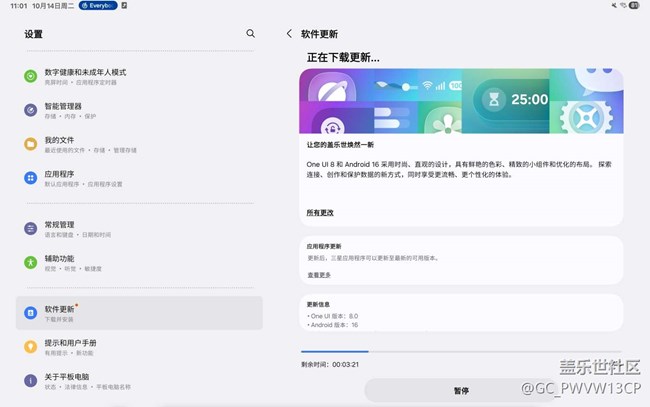650x407 pixels.
Task: Tap the green Digital Wellbeing icon (数字健康和未成年人模式)
Action: [x=31, y=76]
